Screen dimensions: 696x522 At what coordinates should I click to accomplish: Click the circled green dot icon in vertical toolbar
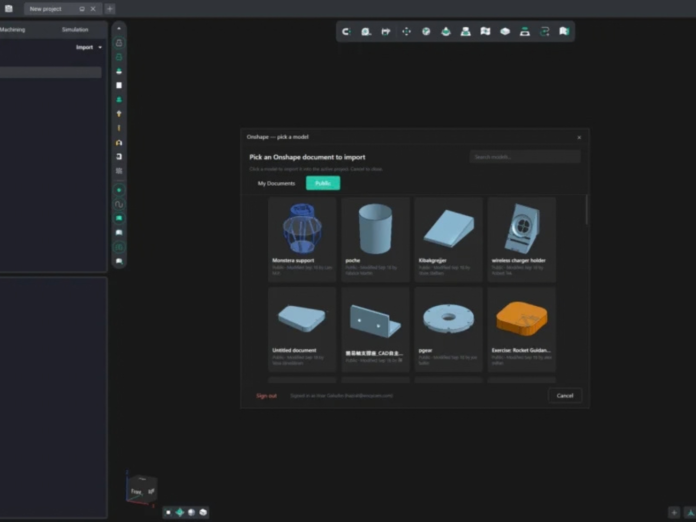click(x=119, y=190)
